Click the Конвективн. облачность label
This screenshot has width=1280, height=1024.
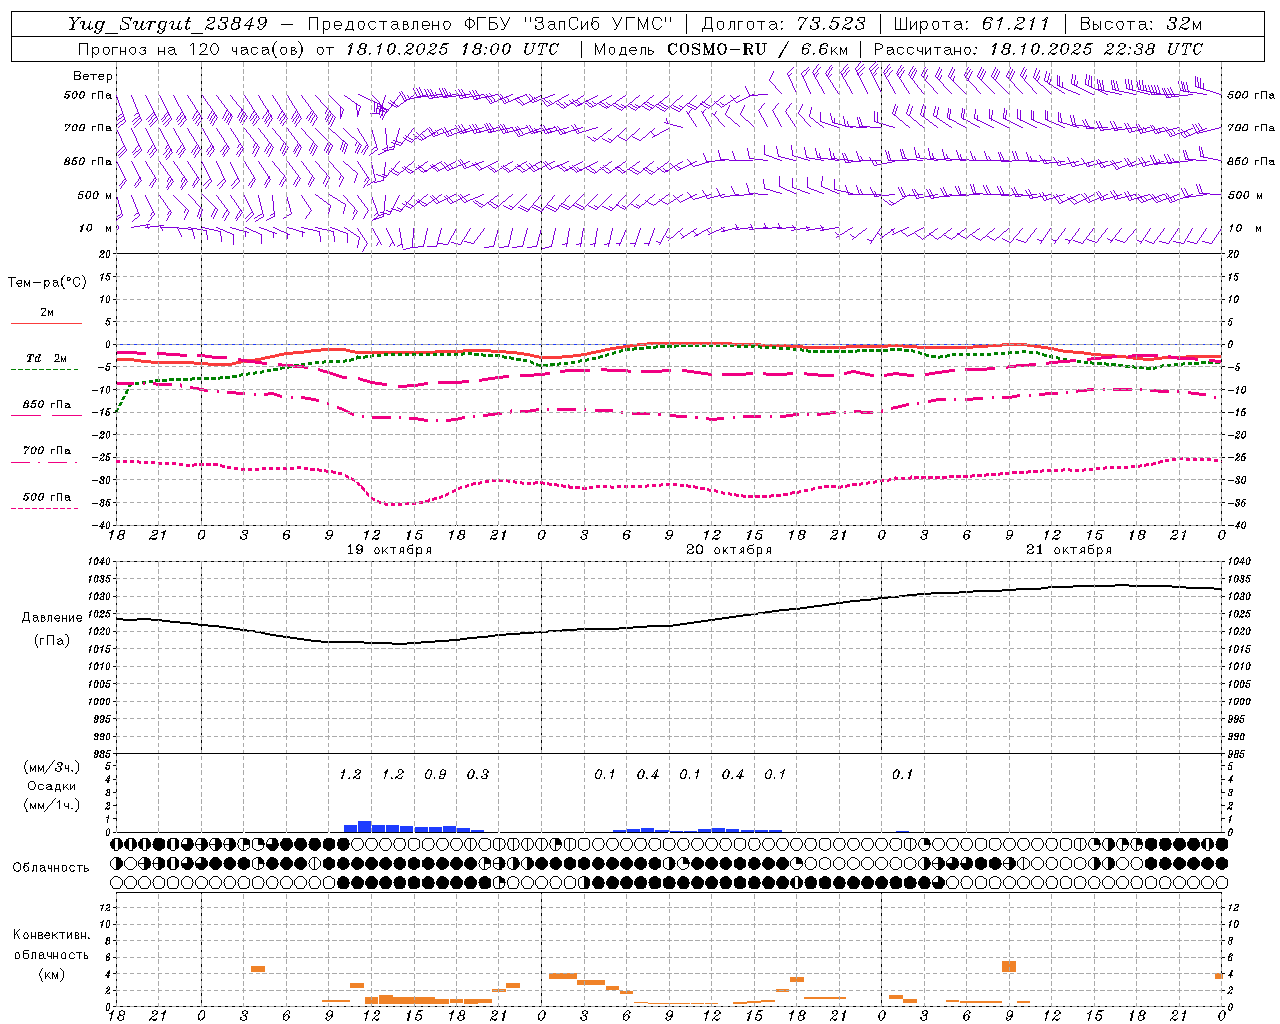pos(51,945)
